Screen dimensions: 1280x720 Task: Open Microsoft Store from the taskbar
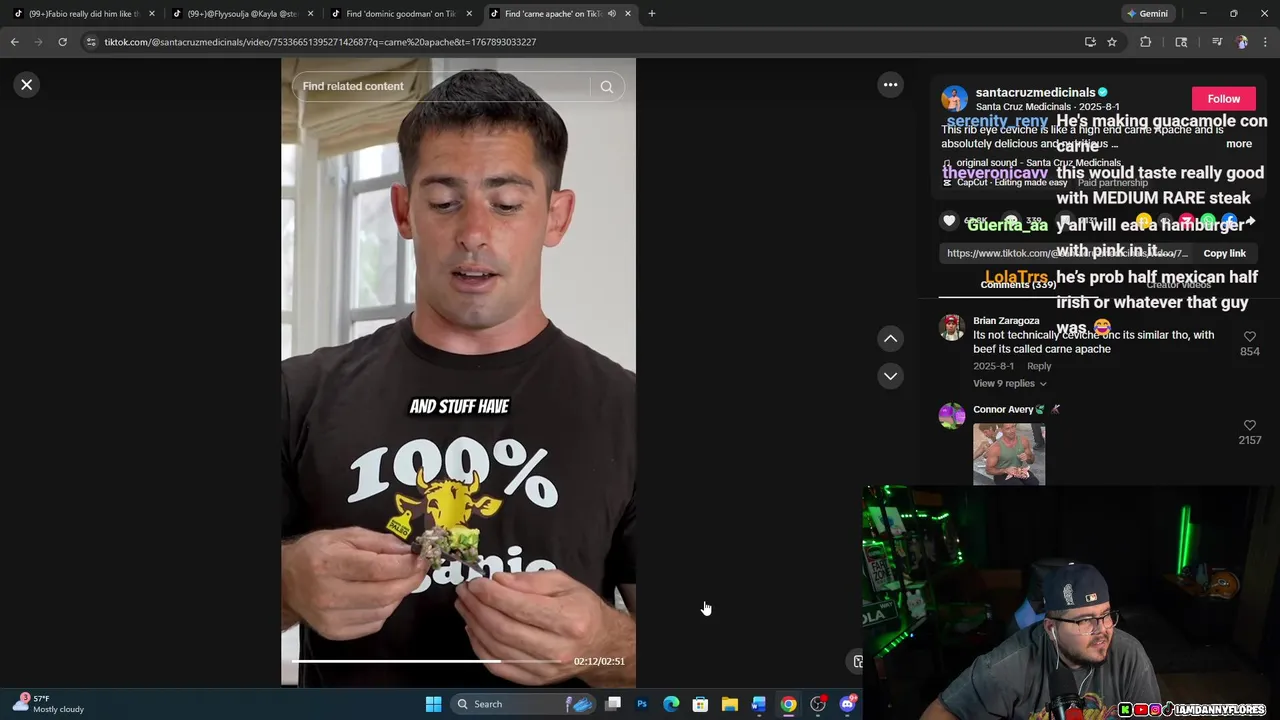click(x=700, y=704)
